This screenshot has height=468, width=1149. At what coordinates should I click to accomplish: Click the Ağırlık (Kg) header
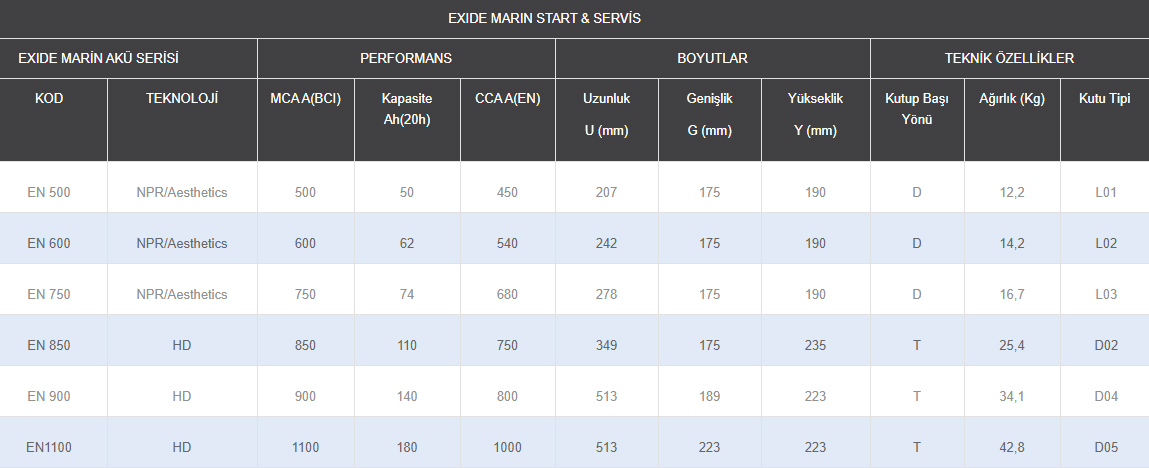1011,98
